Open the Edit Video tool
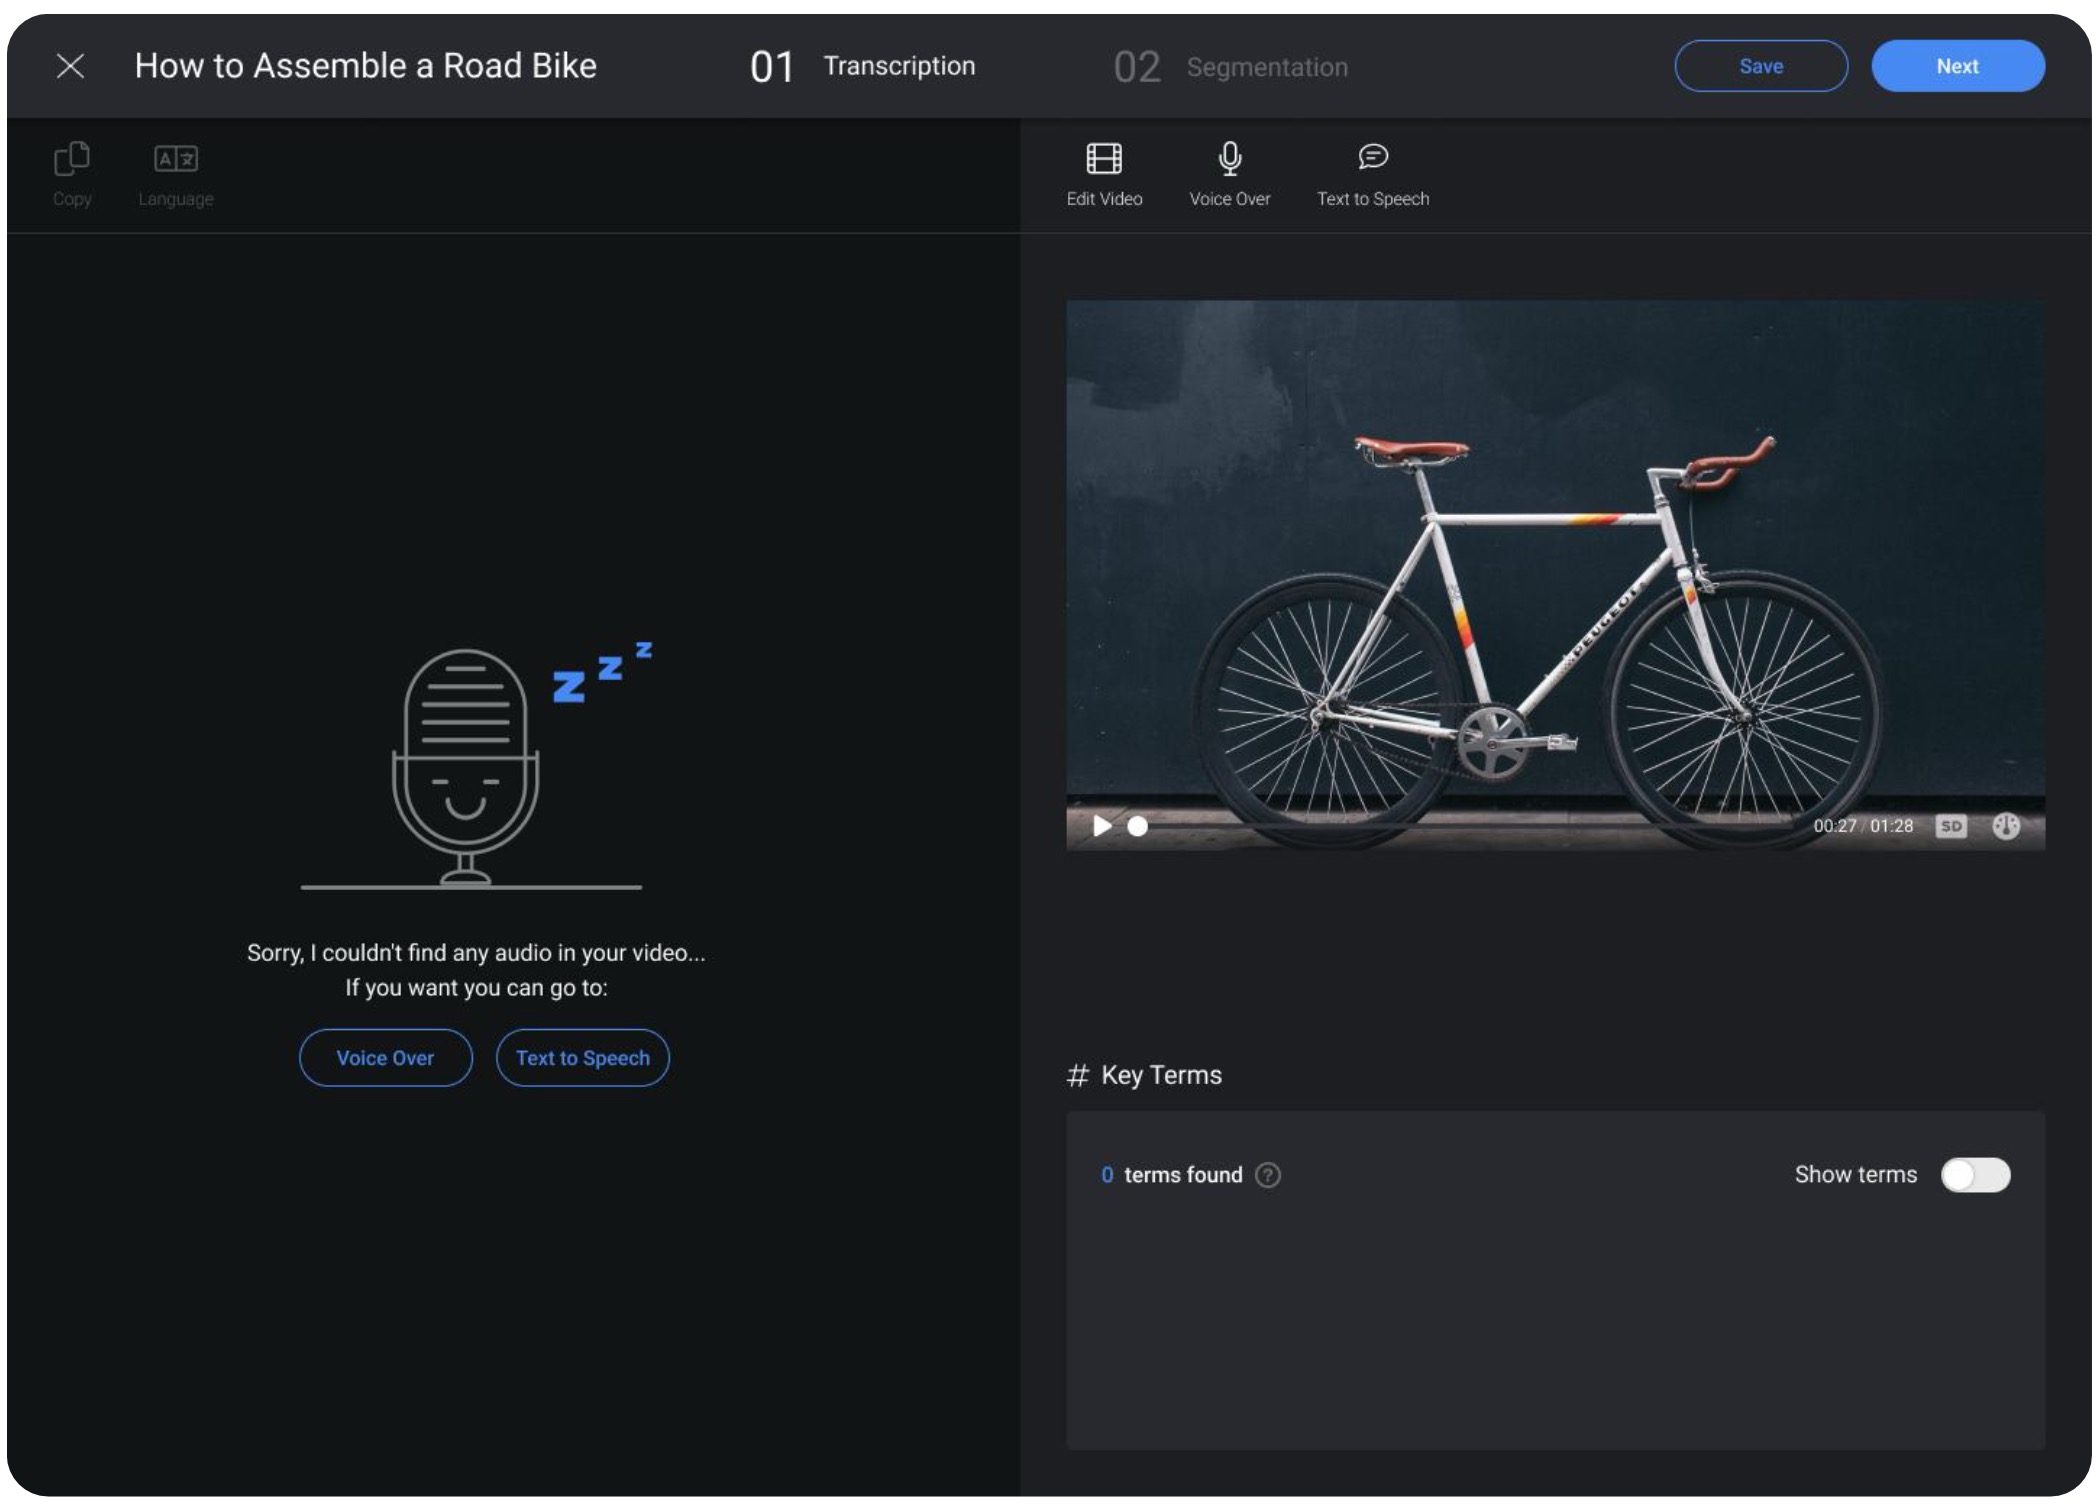This screenshot has height=1504, width=2100. coord(1104,175)
